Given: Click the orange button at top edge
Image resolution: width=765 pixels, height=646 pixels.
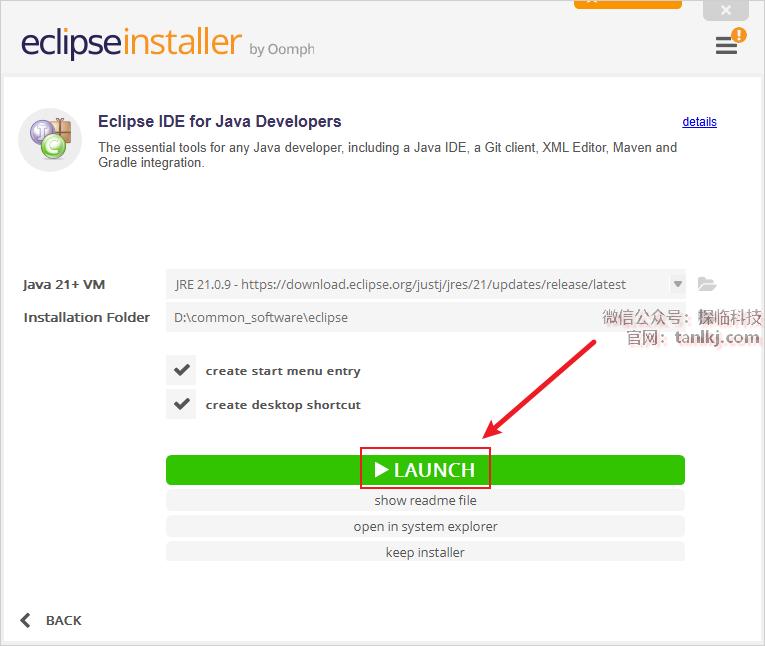Looking at the screenshot, I should 627,4.
